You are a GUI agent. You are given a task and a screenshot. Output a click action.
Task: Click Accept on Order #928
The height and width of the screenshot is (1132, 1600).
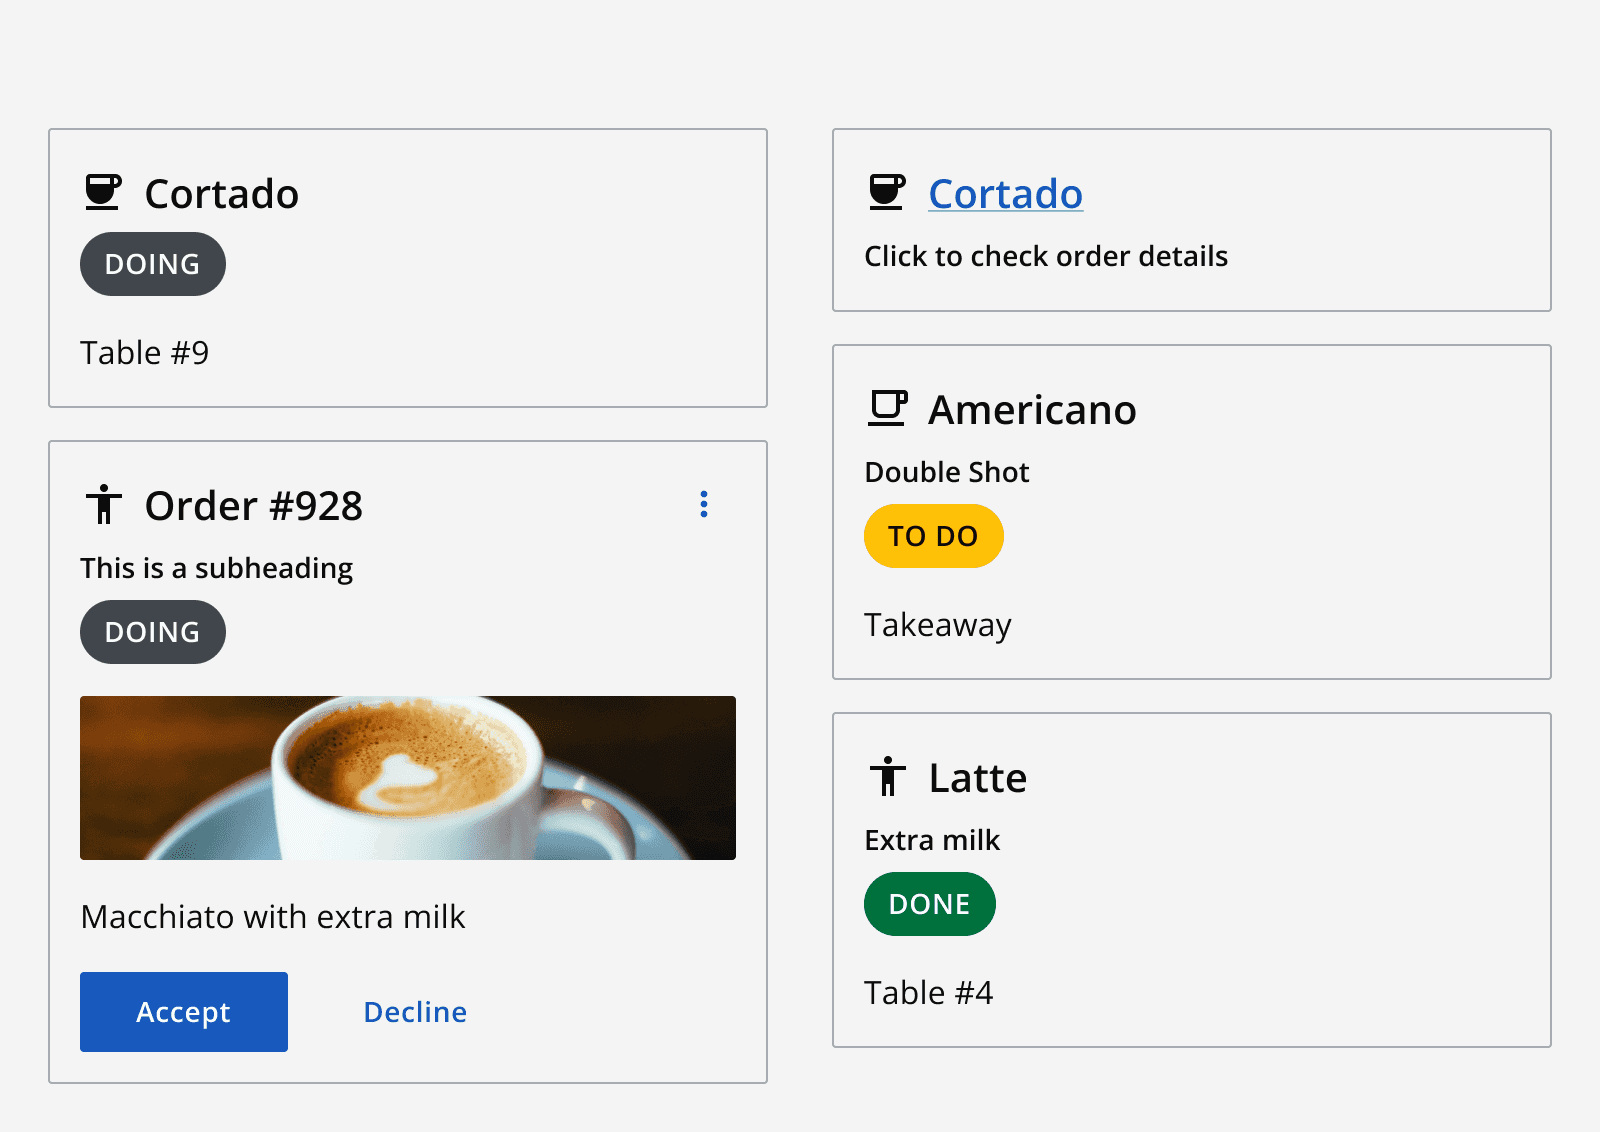click(183, 1011)
